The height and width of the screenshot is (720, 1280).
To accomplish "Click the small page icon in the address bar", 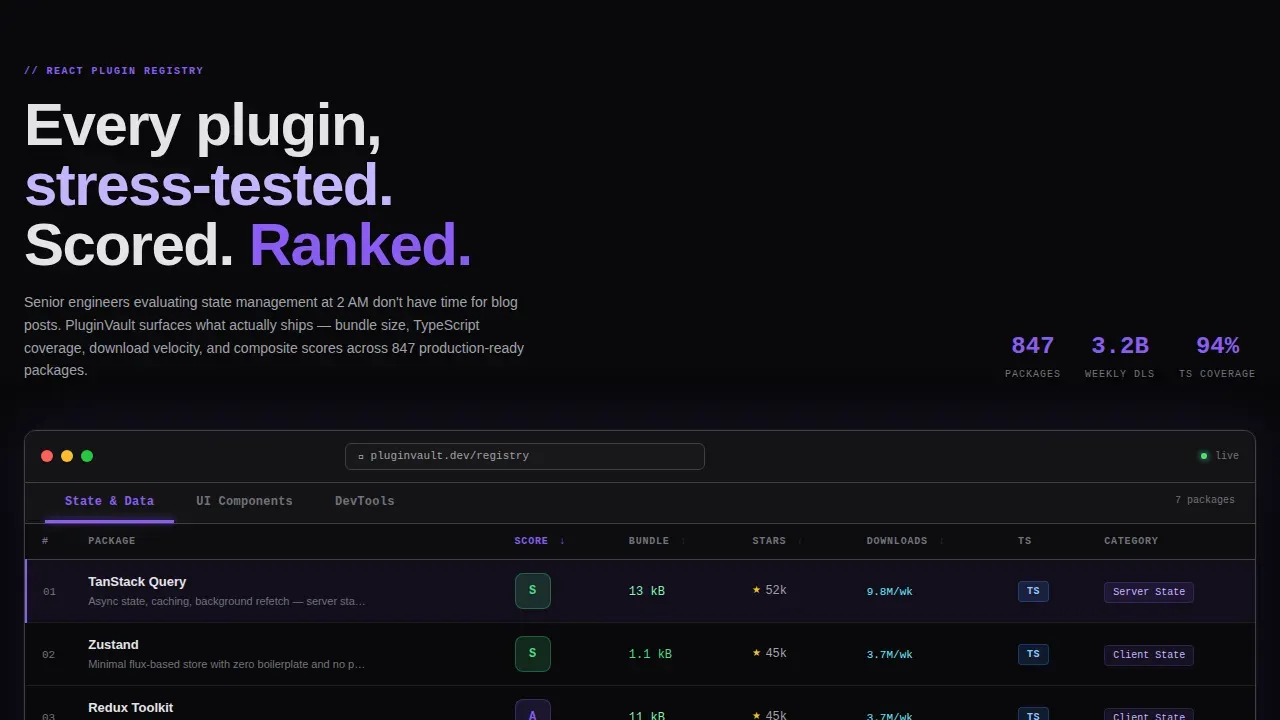I will tap(361, 456).
